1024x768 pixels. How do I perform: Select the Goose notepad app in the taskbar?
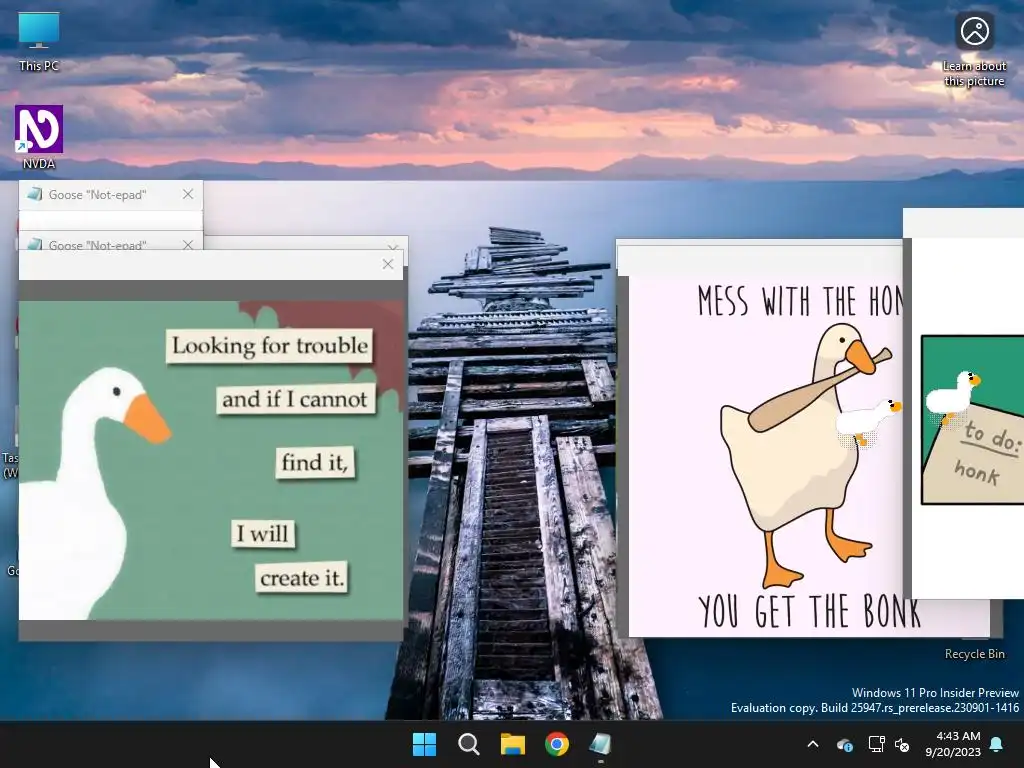pyautogui.click(x=600, y=744)
